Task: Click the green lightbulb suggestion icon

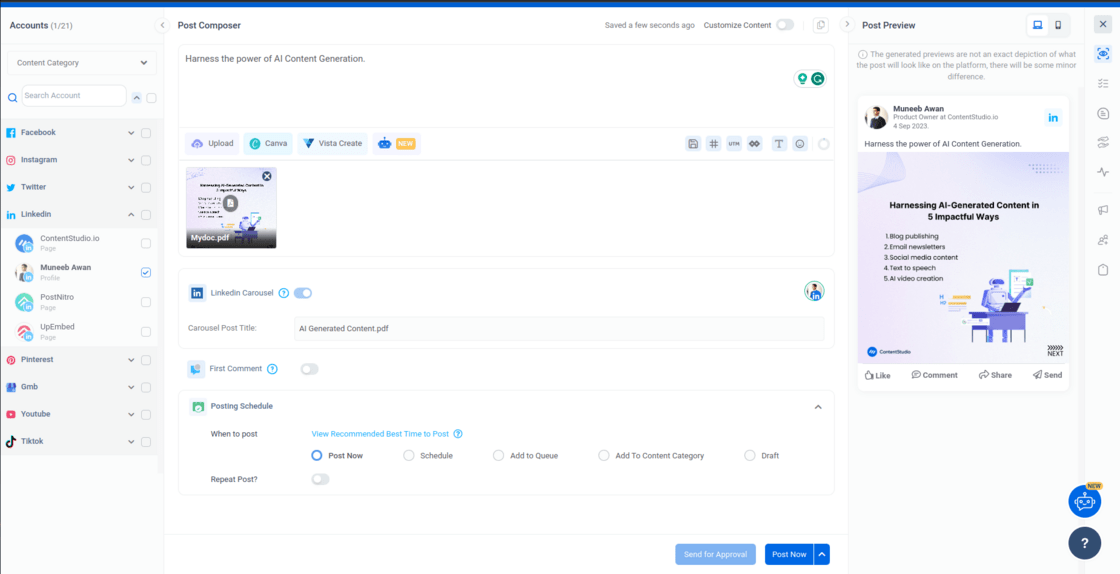Action: [802, 79]
